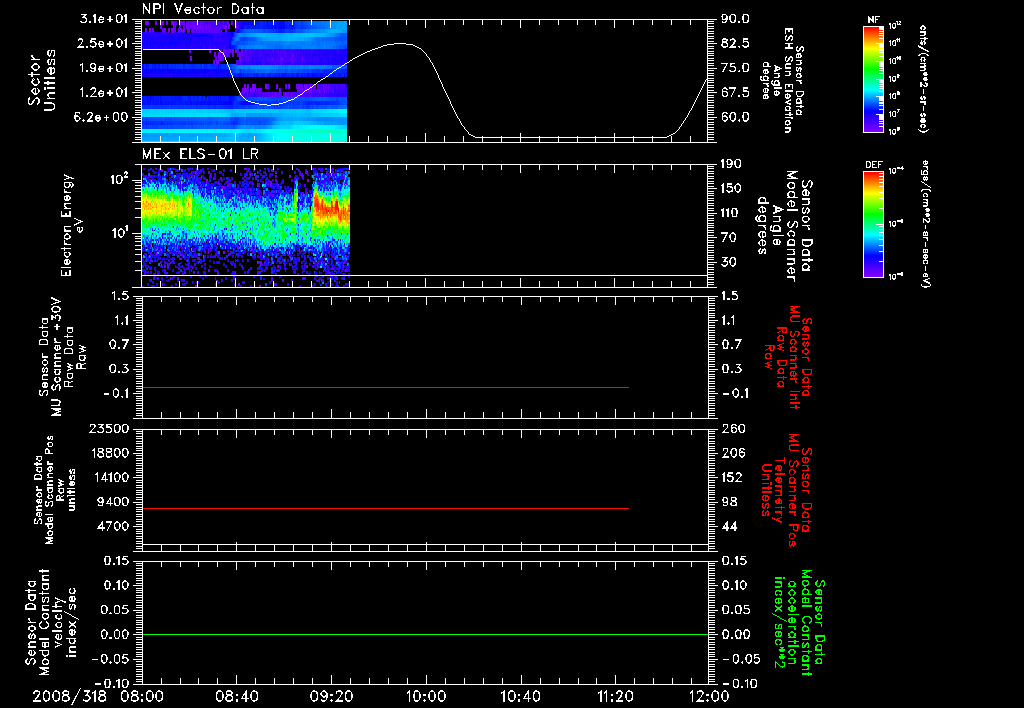
Task: Click the red 'MU Scanner Inh Raw Data' label
Action: (x=789, y=356)
